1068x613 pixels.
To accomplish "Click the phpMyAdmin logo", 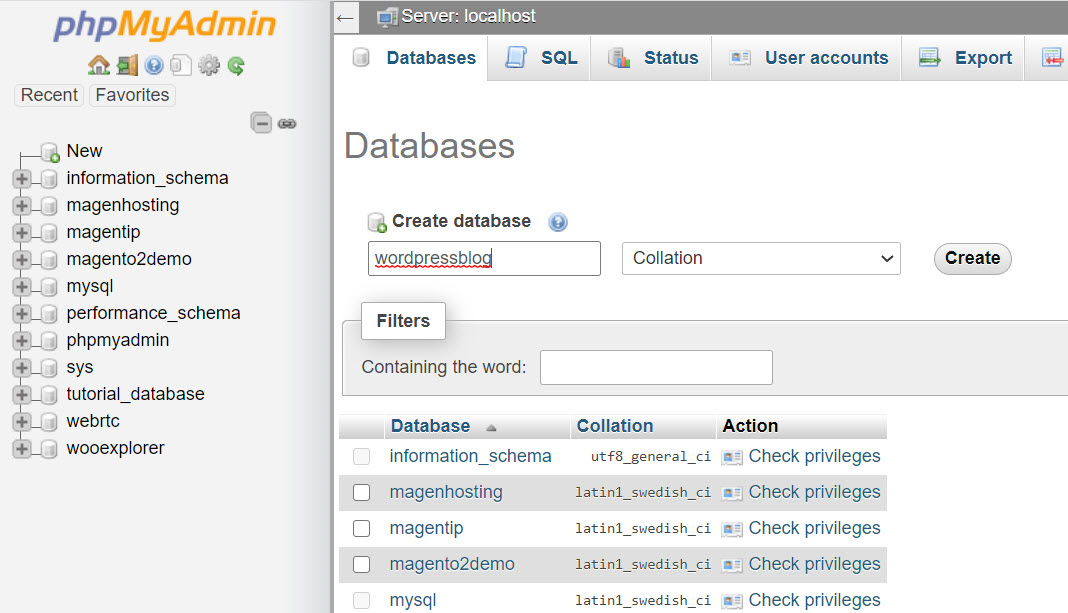I will point(165,25).
